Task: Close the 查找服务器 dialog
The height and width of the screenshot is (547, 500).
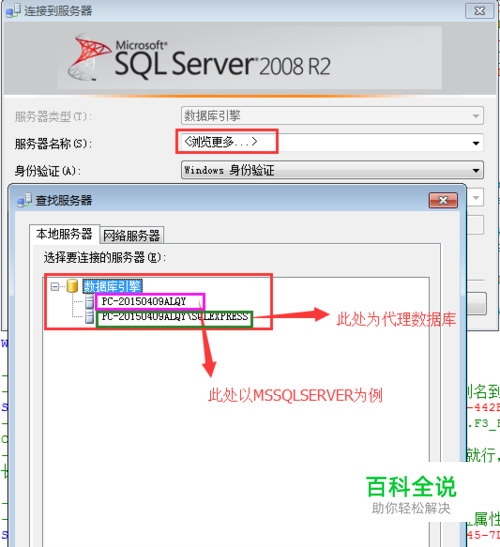Action: click(443, 201)
